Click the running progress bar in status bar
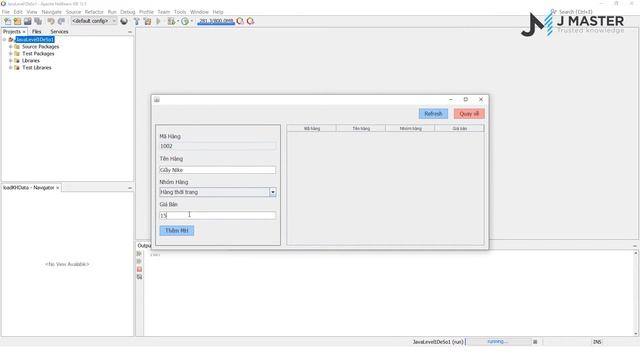The height and width of the screenshot is (360, 640). [498, 342]
